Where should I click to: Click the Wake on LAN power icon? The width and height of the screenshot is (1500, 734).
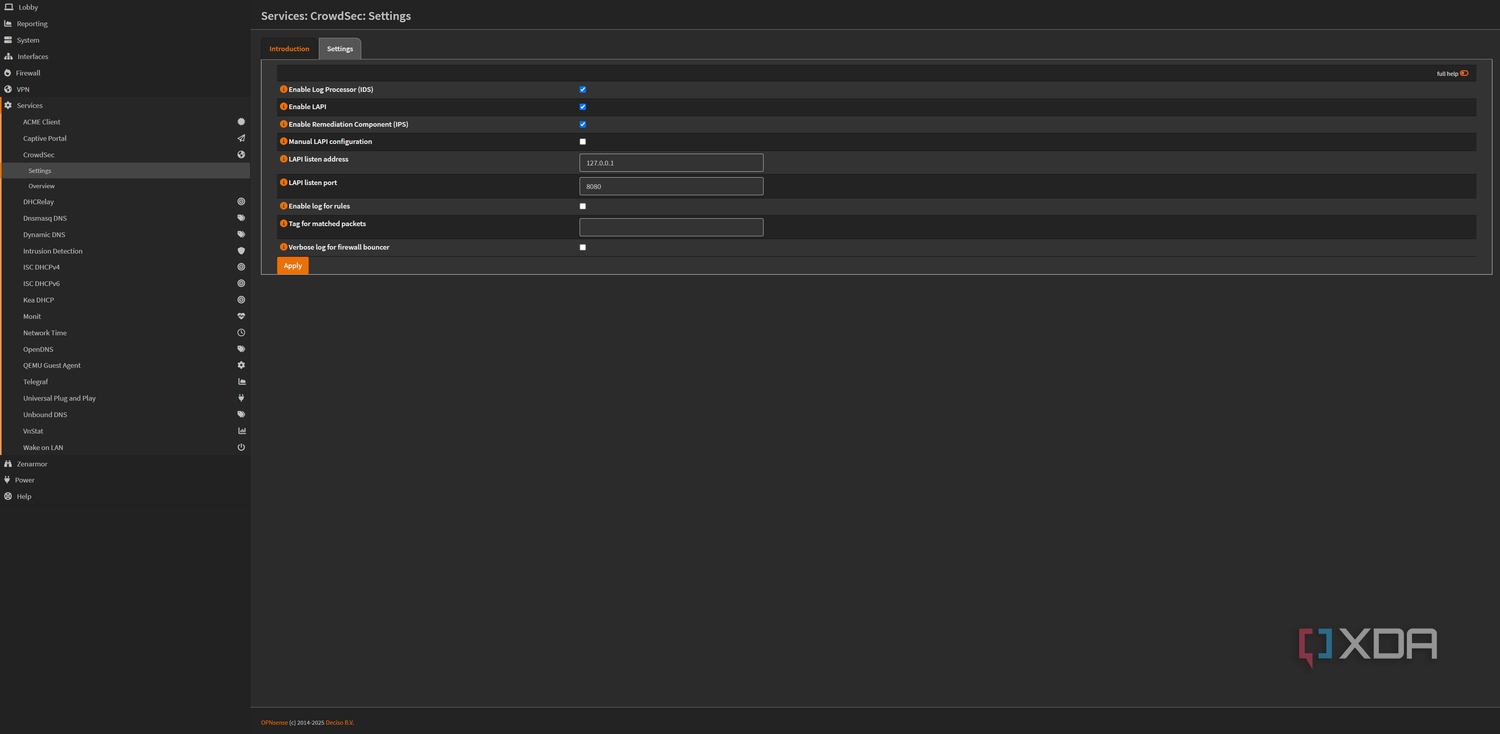point(241,447)
